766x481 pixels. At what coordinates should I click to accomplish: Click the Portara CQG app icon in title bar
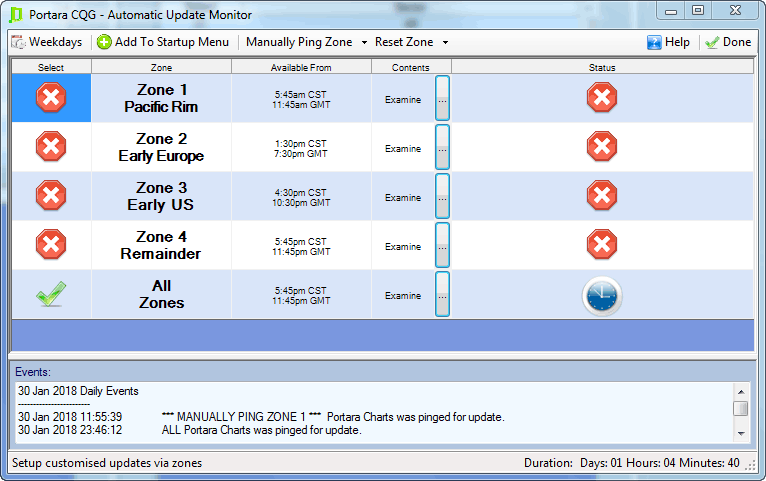tap(16, 15)
